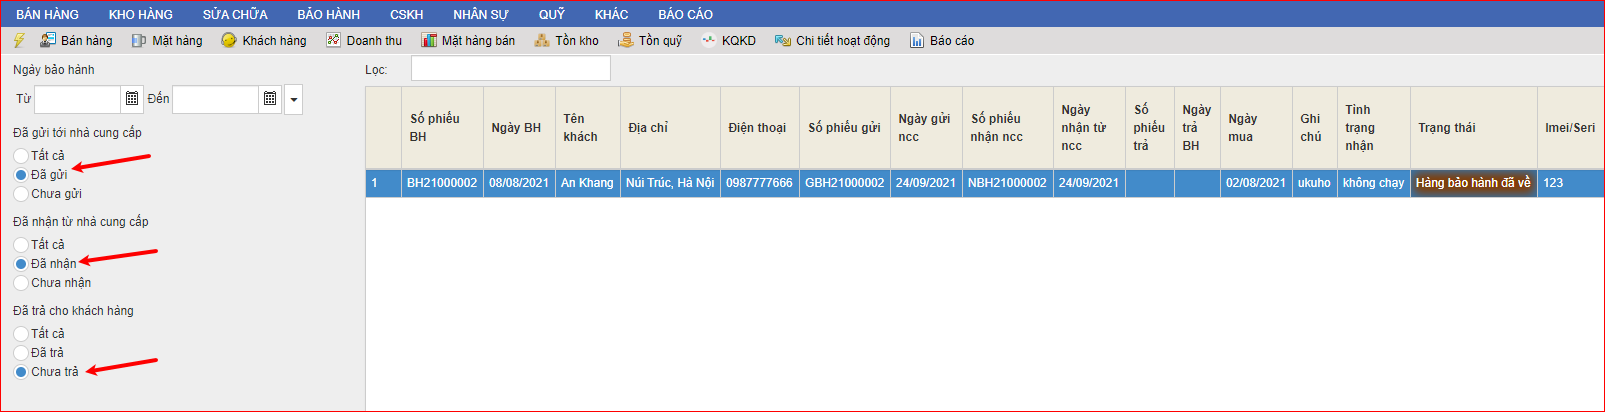Click warranty date 08/08/2021
1605x412 pixels.
click(519, 183)
